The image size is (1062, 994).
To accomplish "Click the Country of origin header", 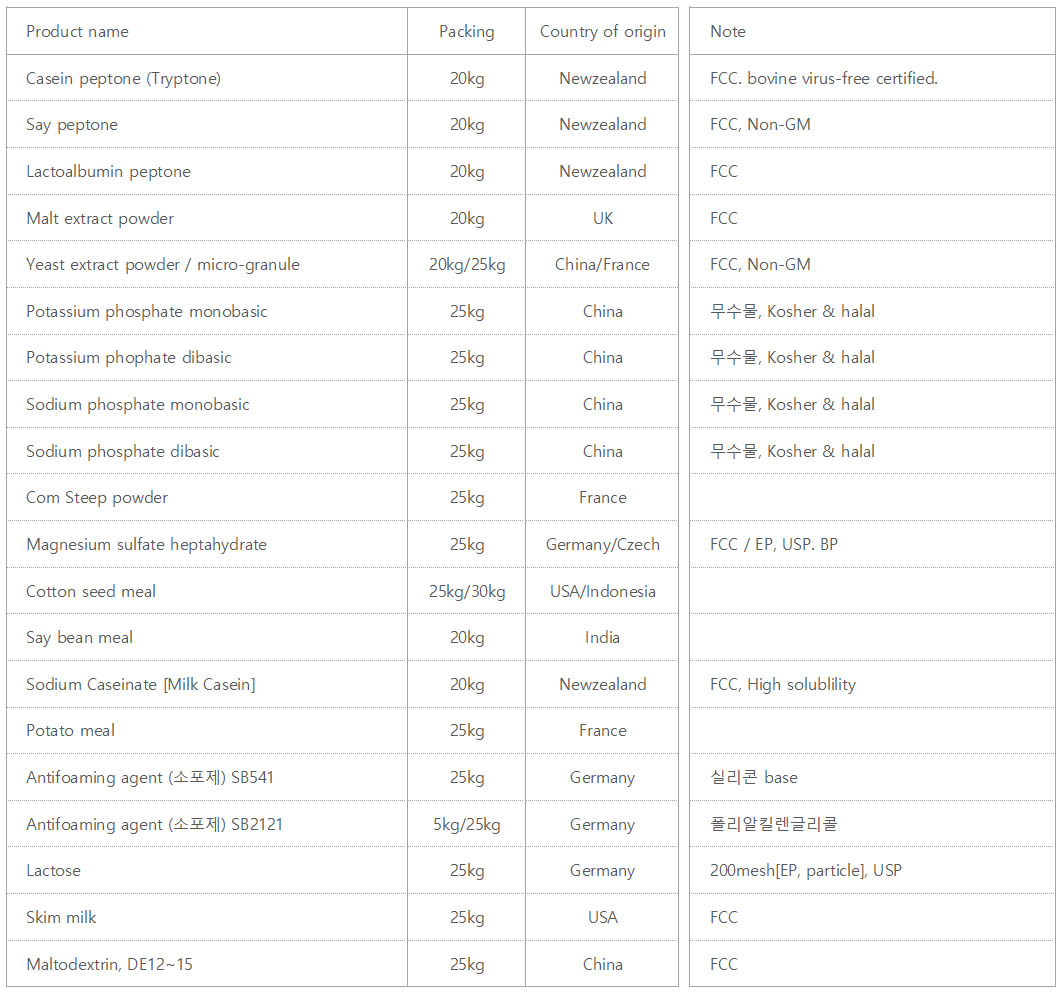I will click(x=602, y=32).
